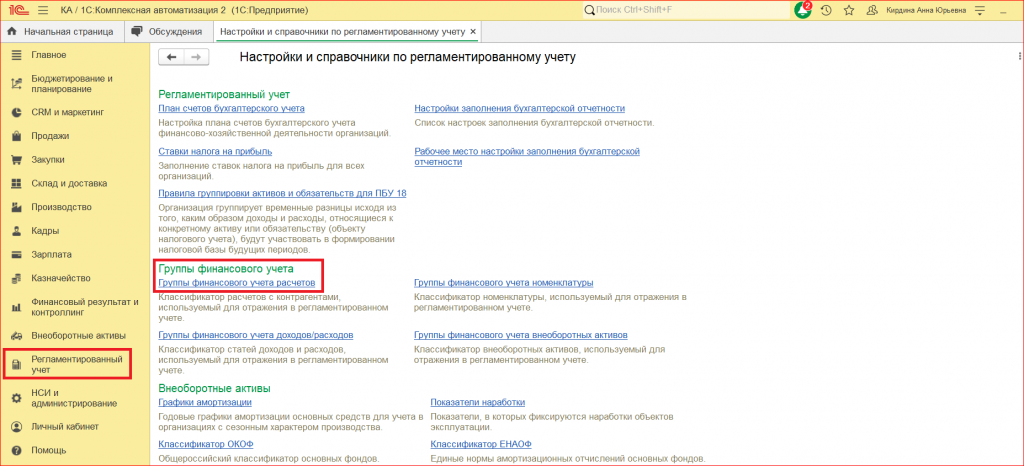The width and height of the screenshot is (1024, 466).
Task: Click the НСИ и администрирование gear icon
Action: [x=18, y=398]
